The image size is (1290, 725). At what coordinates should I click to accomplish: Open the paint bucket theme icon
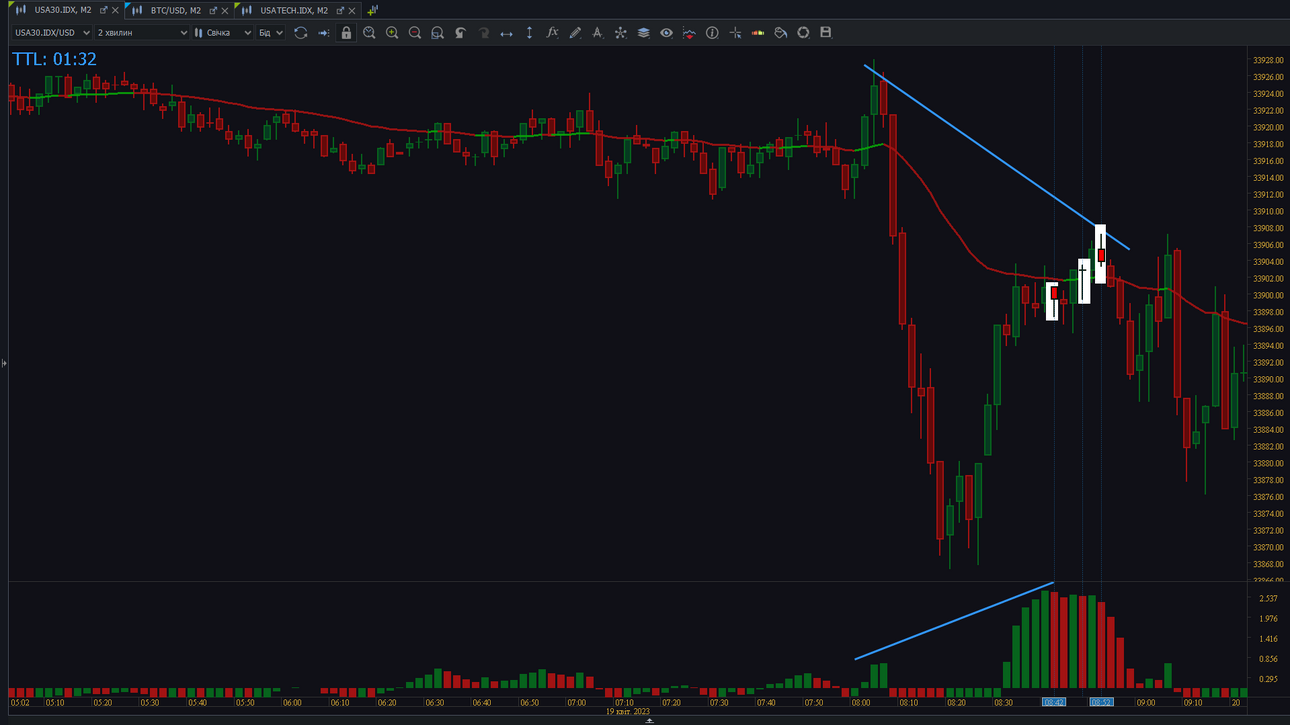pyautogui.click(x=780, y=33)
